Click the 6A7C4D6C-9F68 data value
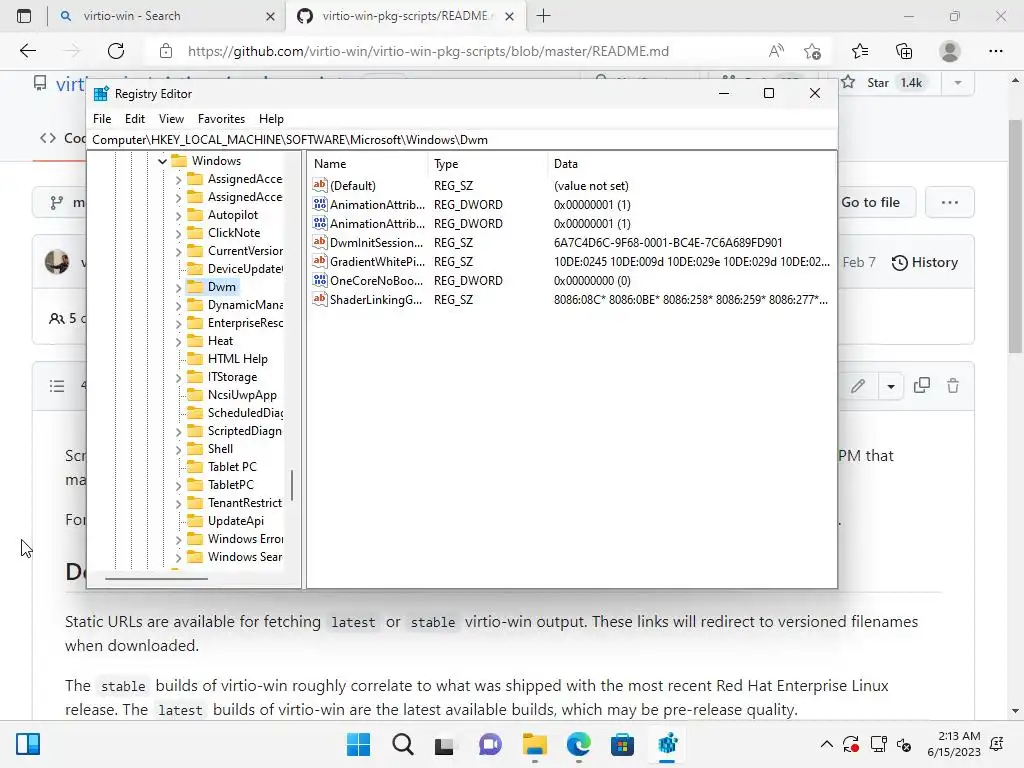 coord(667,242)
